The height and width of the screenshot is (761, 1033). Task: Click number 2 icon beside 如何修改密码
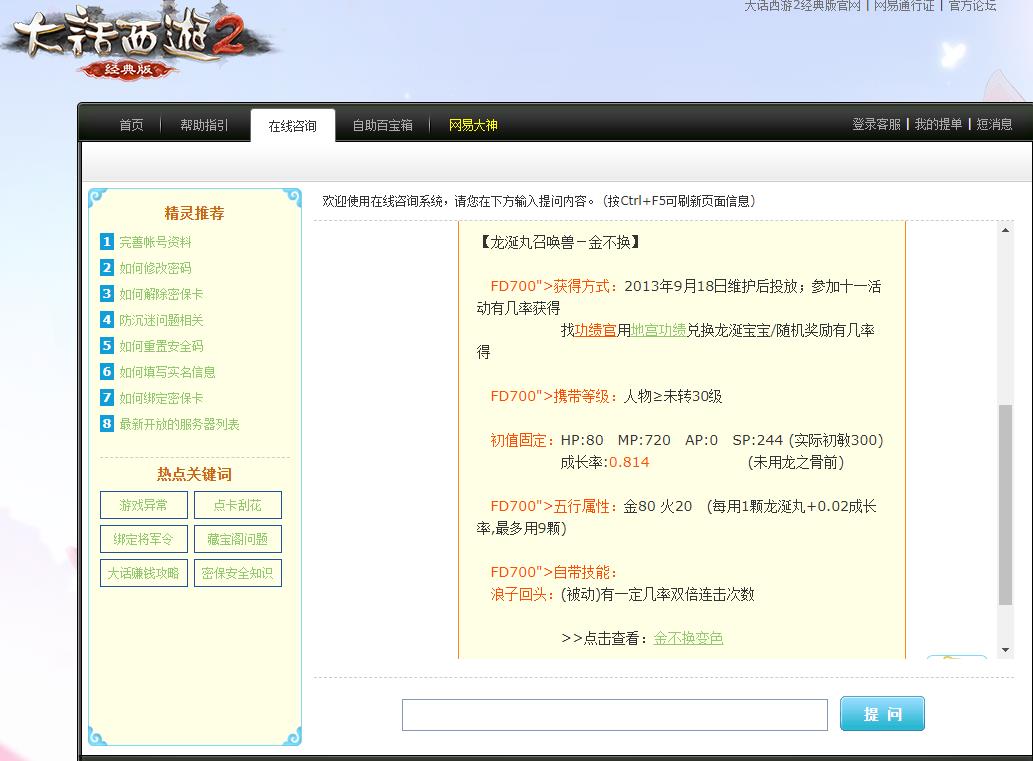(x=107, y=268)
